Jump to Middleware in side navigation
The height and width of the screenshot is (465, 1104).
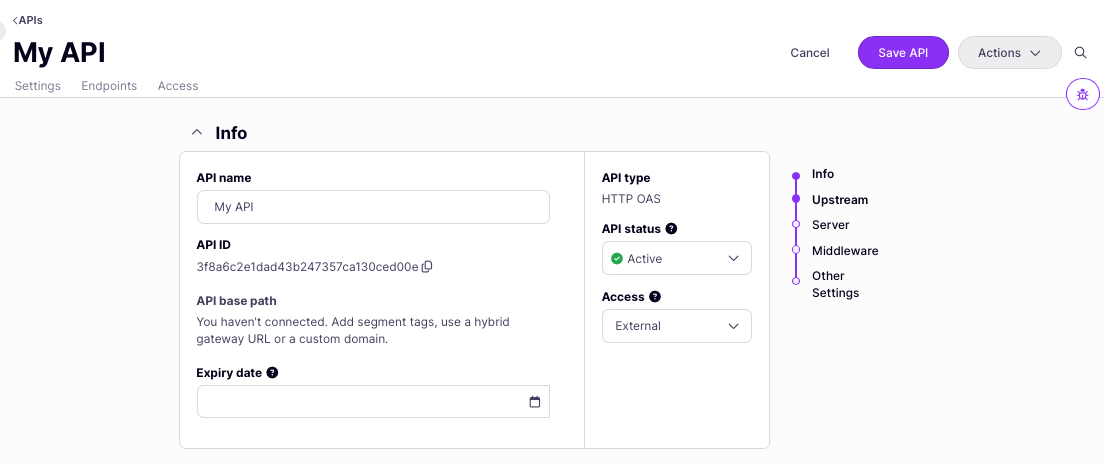(844, 251)
